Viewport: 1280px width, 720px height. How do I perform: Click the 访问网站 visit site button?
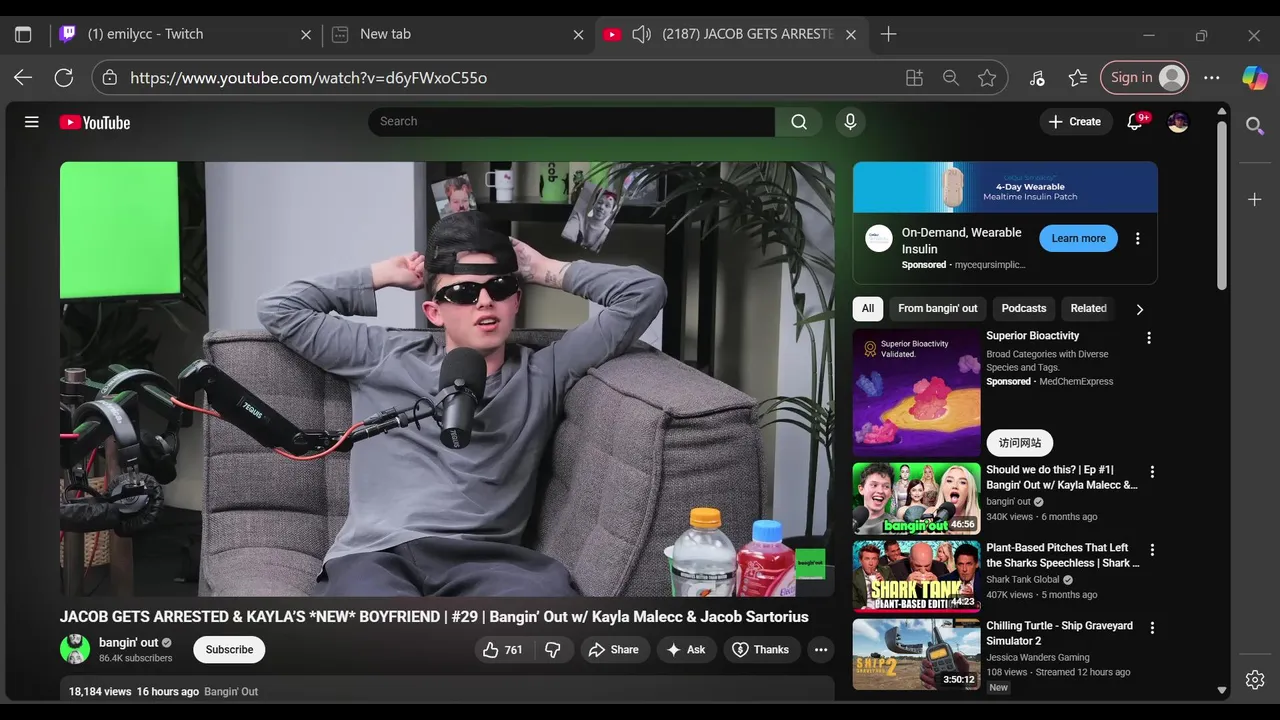(x=1019, y=443)
